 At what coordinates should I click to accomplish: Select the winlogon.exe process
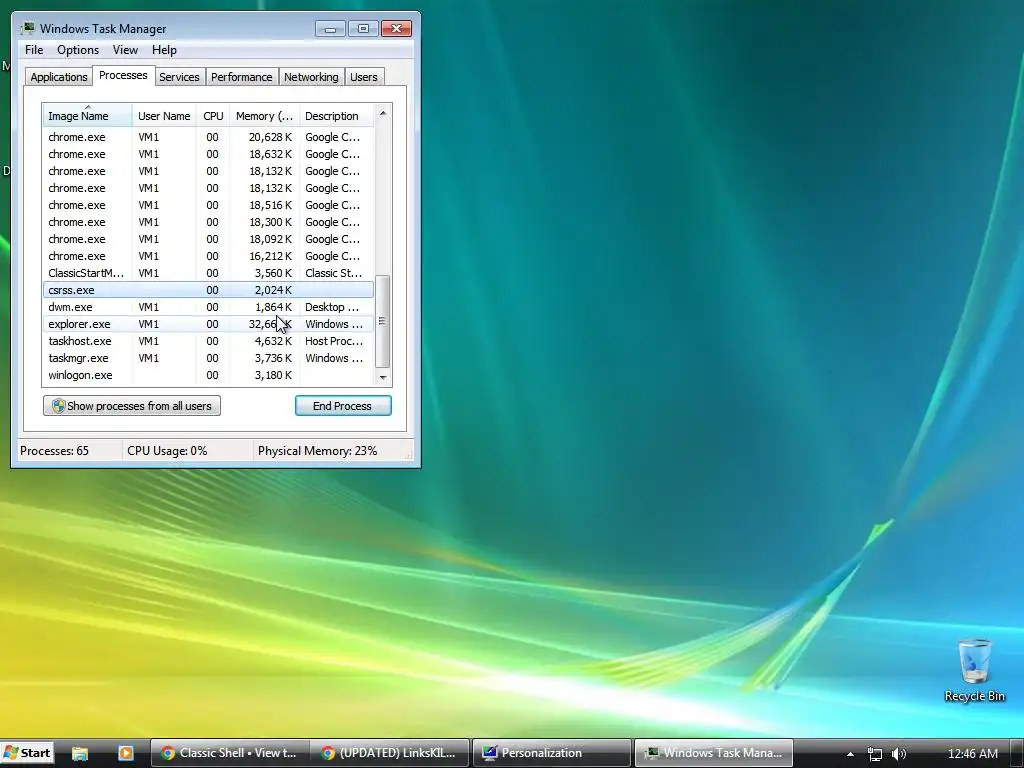click(208, 375)
